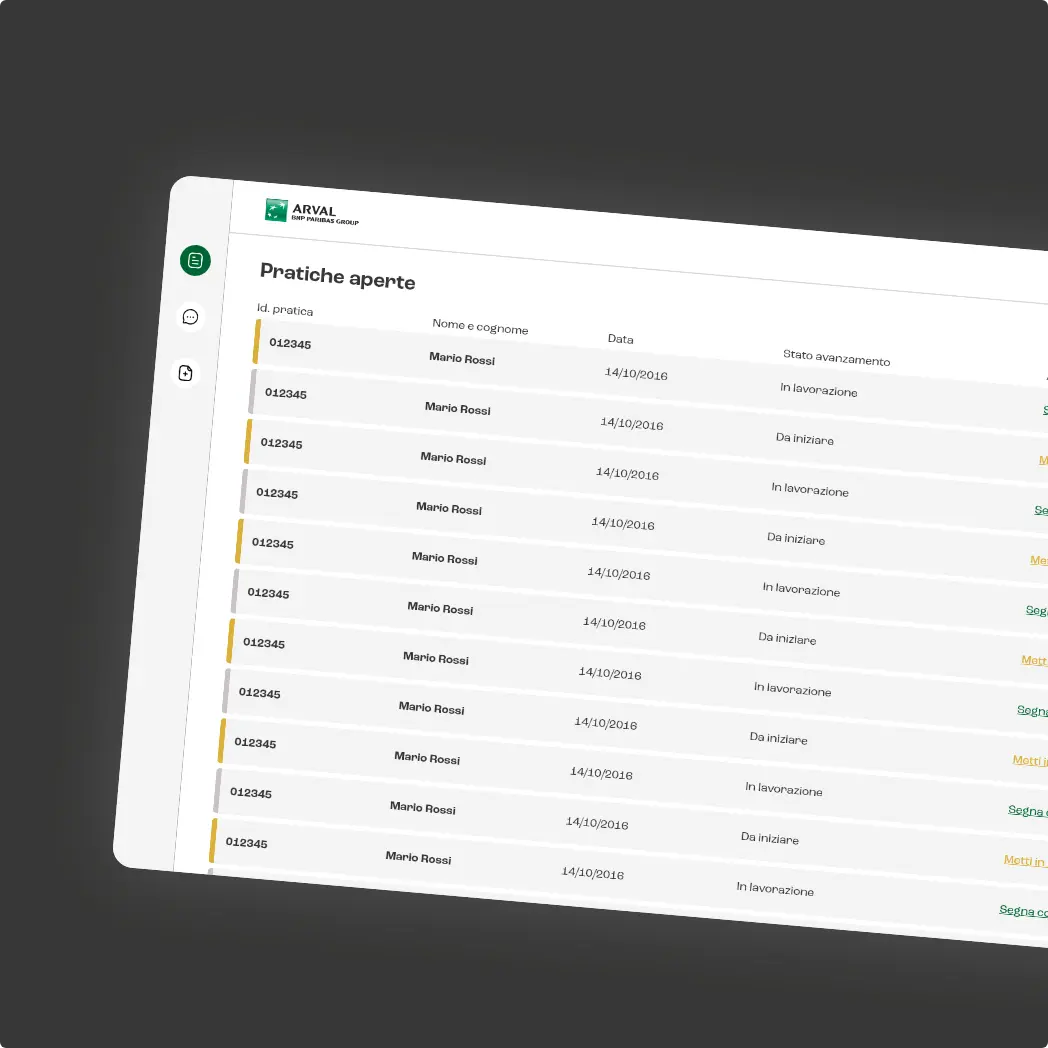Click the new document plus icon

[x=185, y=373]
